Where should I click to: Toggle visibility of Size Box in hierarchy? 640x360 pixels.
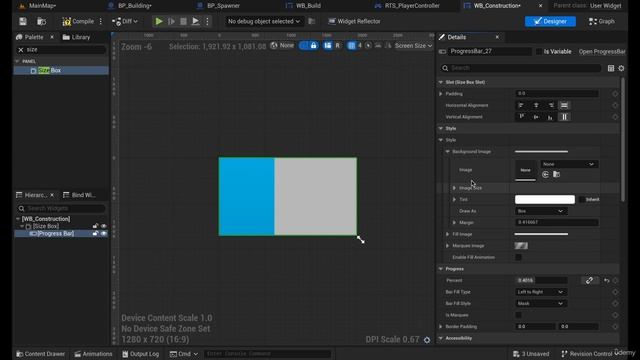point(104,226)
